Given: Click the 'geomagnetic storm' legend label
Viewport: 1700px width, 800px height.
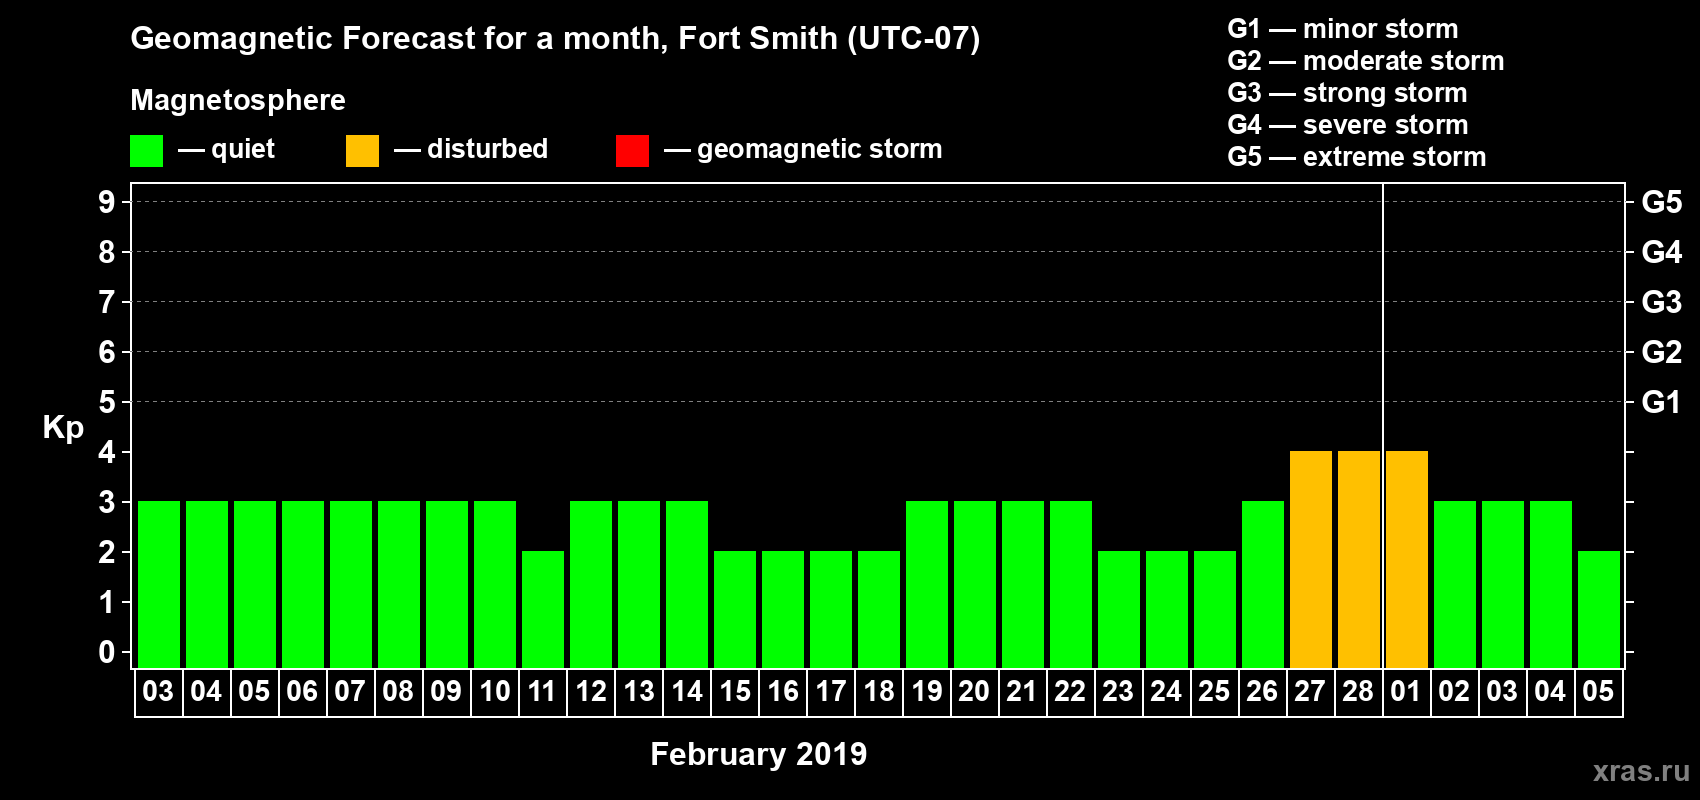Looking at the screenshot, I should 819,150.
